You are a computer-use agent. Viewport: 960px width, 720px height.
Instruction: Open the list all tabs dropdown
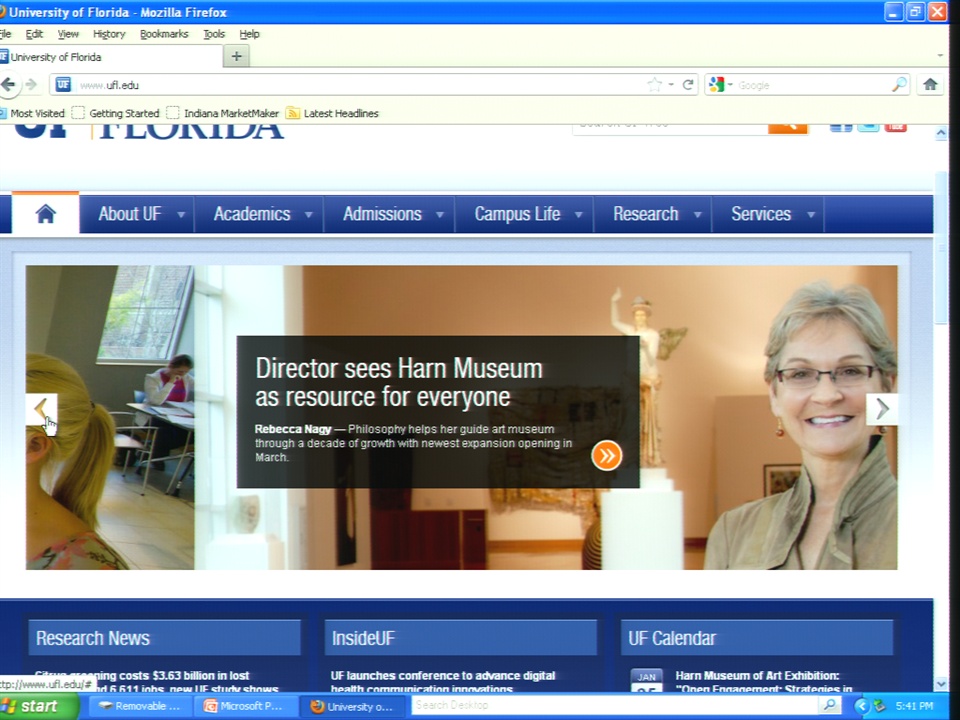pyautogui.click(x=940, y=56)
